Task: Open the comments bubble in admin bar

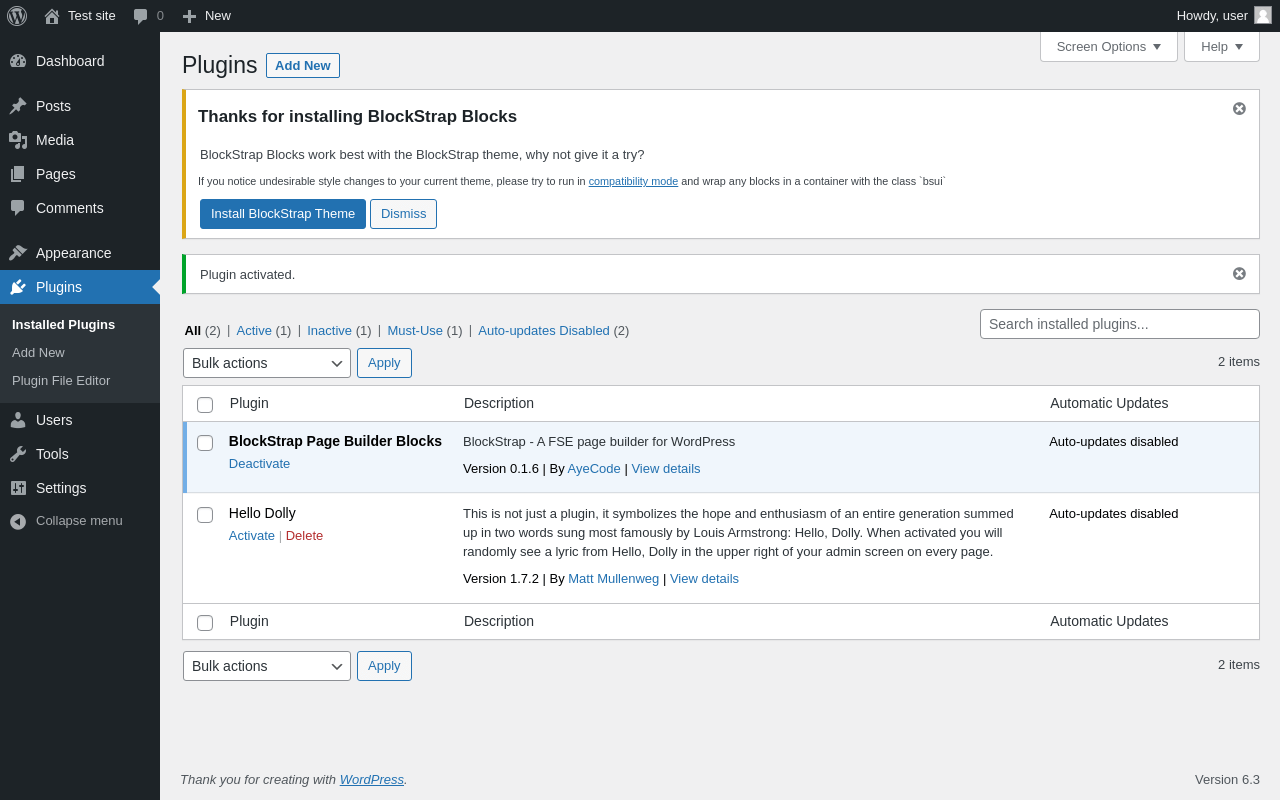Action: pos(141,16)
